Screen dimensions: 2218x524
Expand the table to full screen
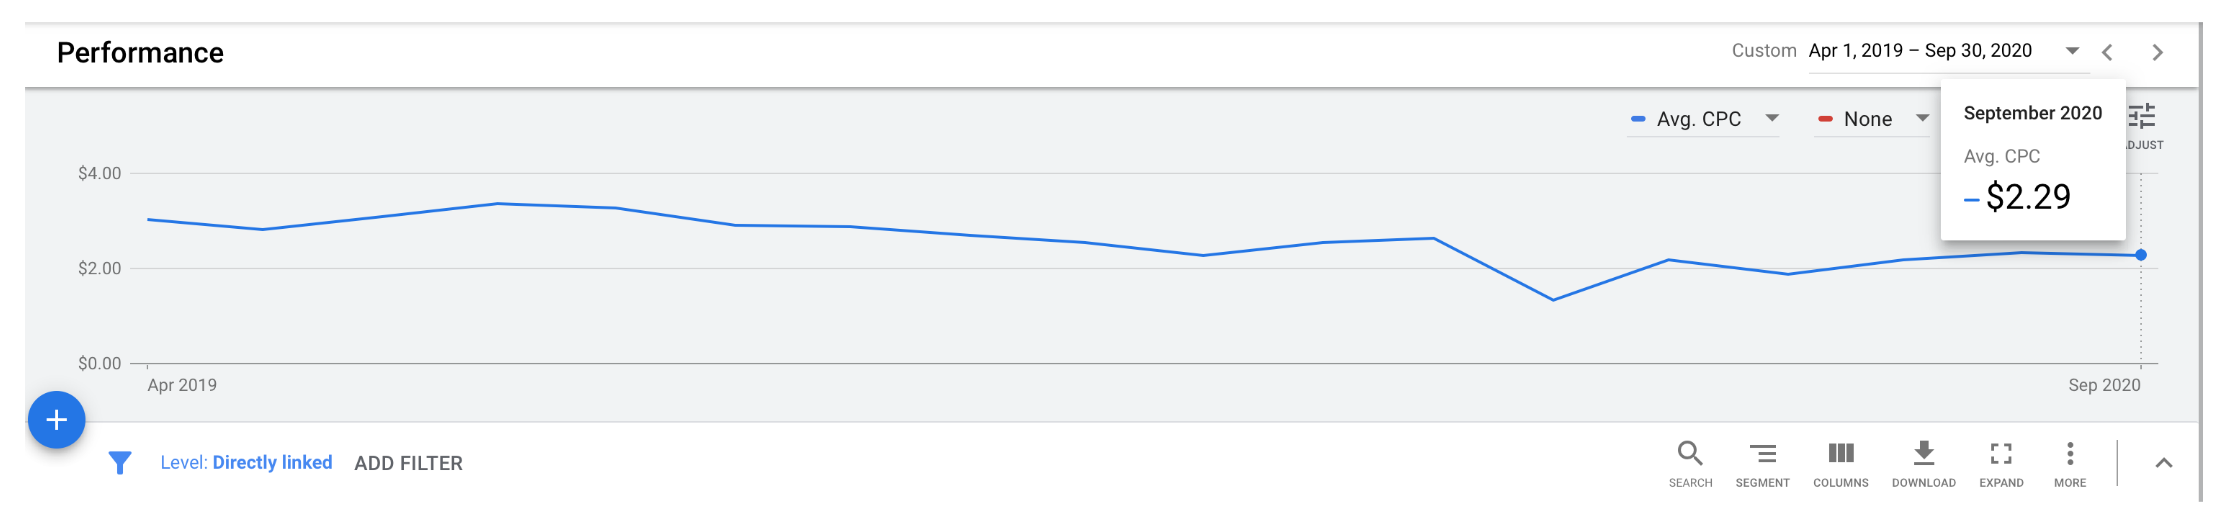[x=2001, y=455]
